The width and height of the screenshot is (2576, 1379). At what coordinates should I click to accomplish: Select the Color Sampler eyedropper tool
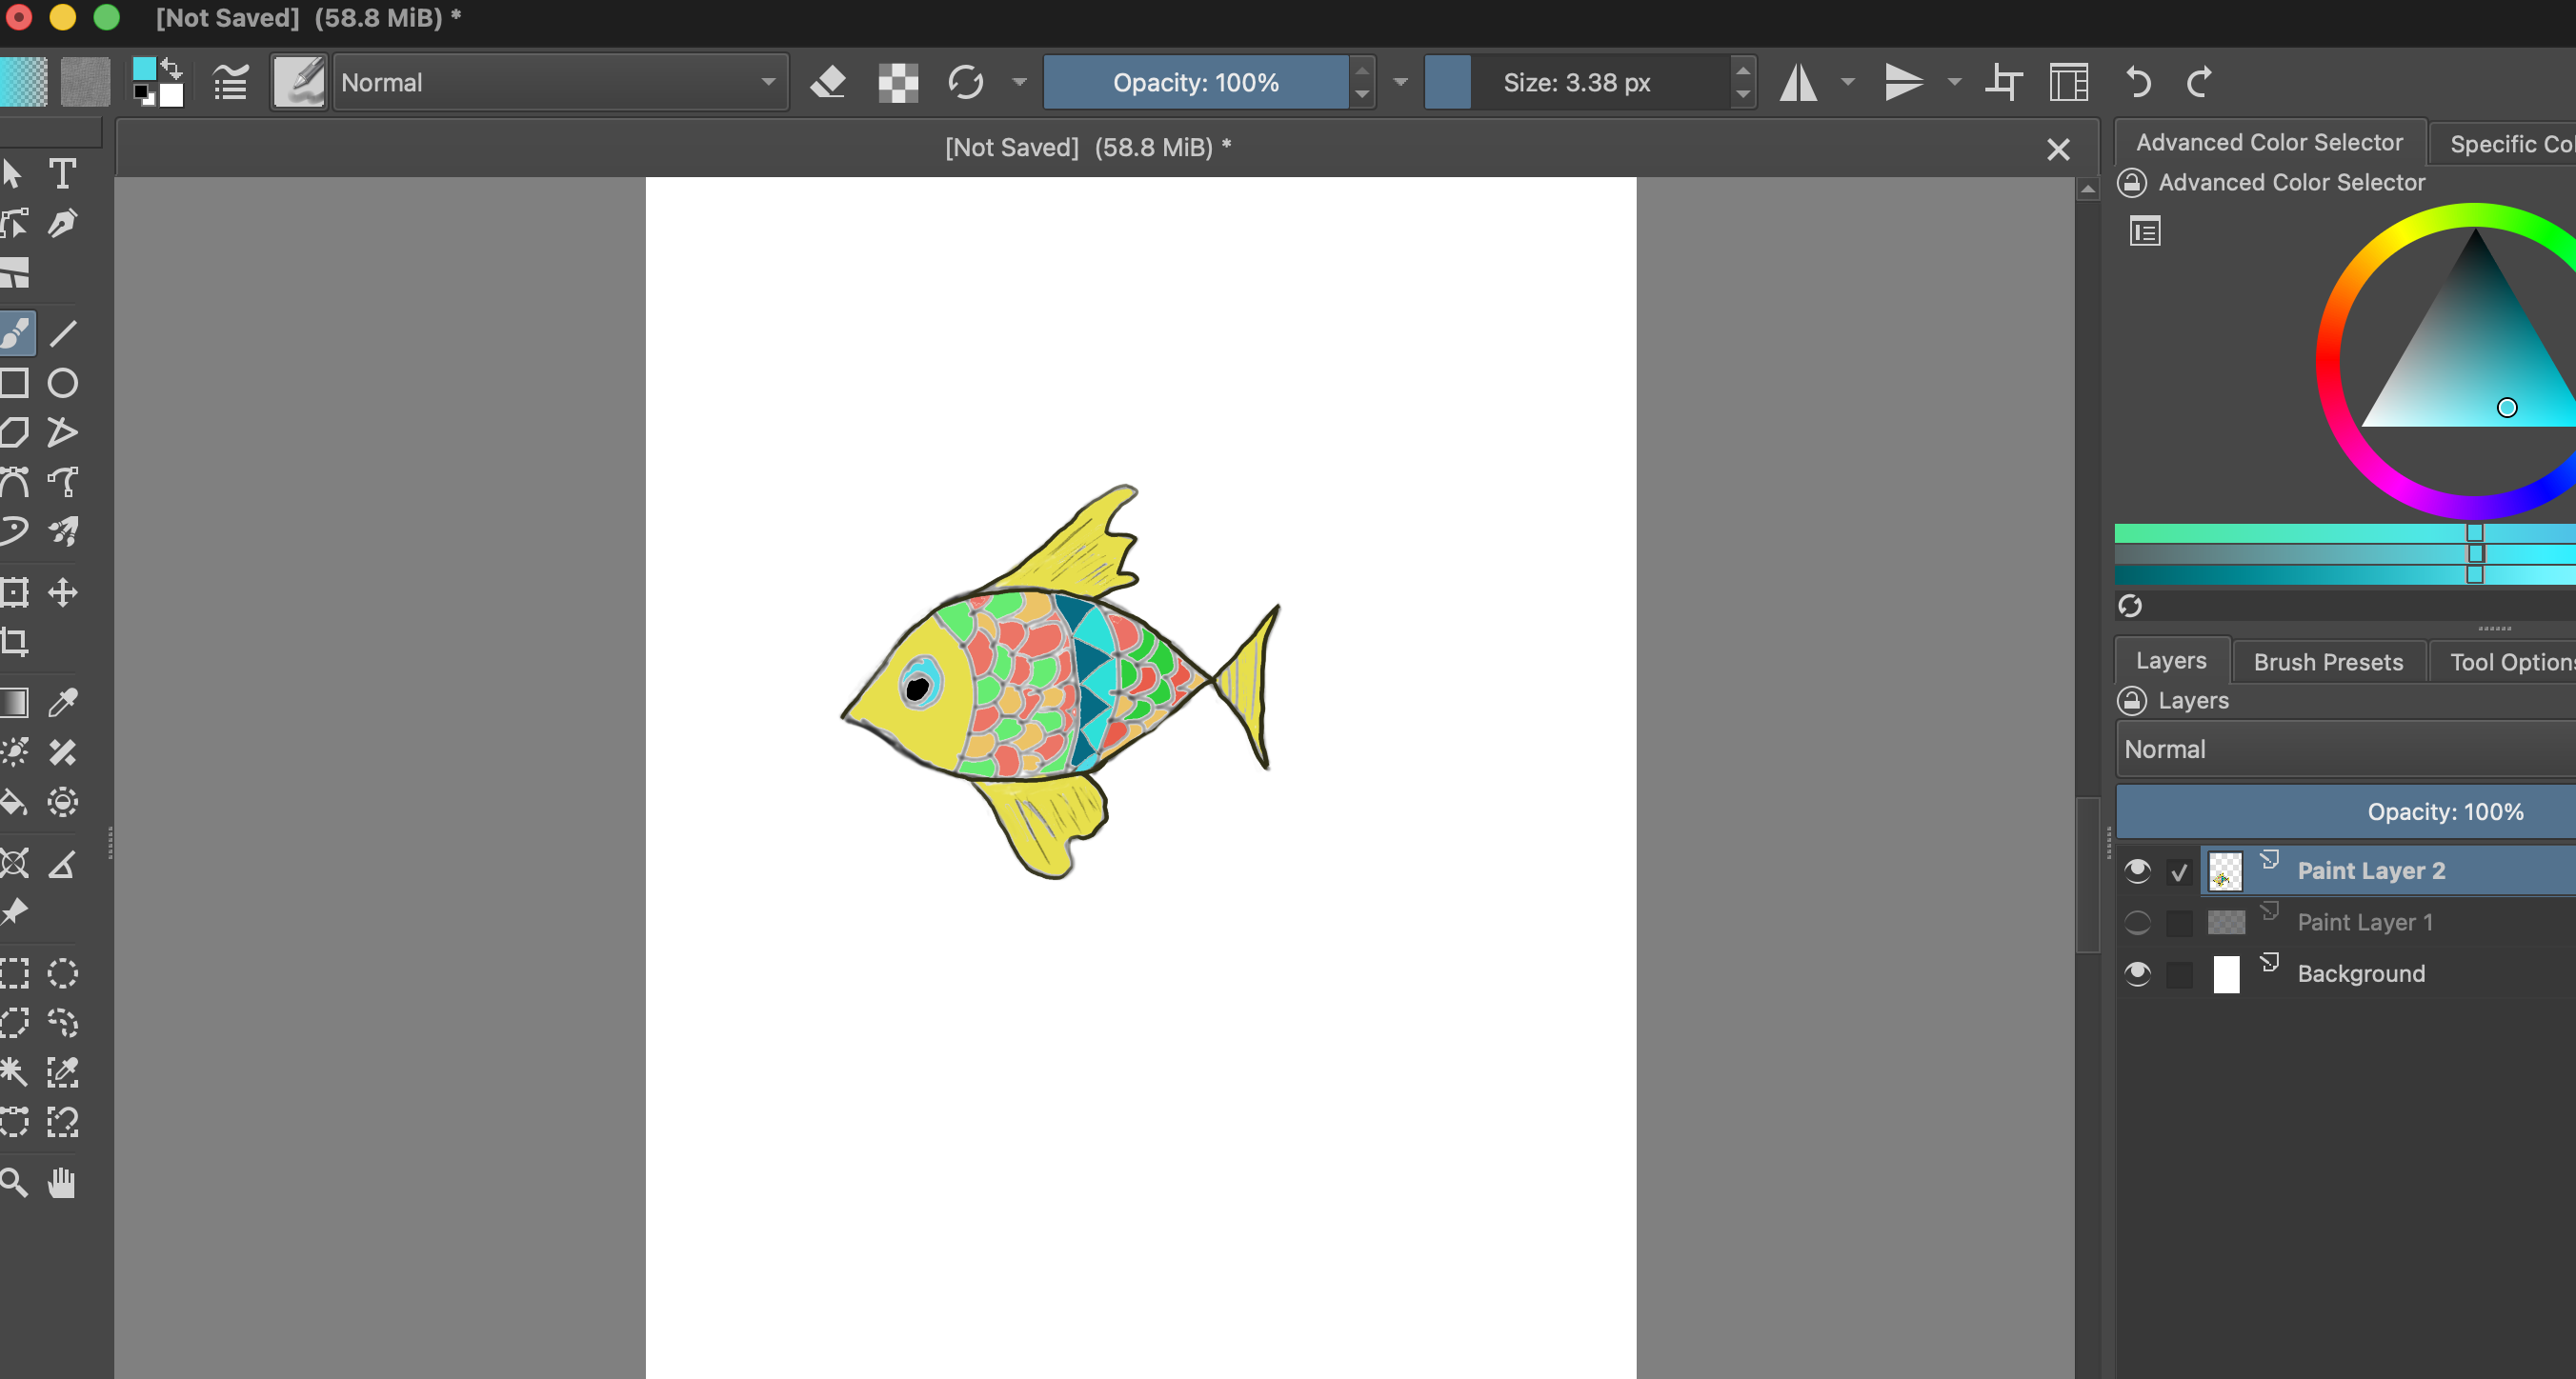pyautogui.click(x=62, y=702)
